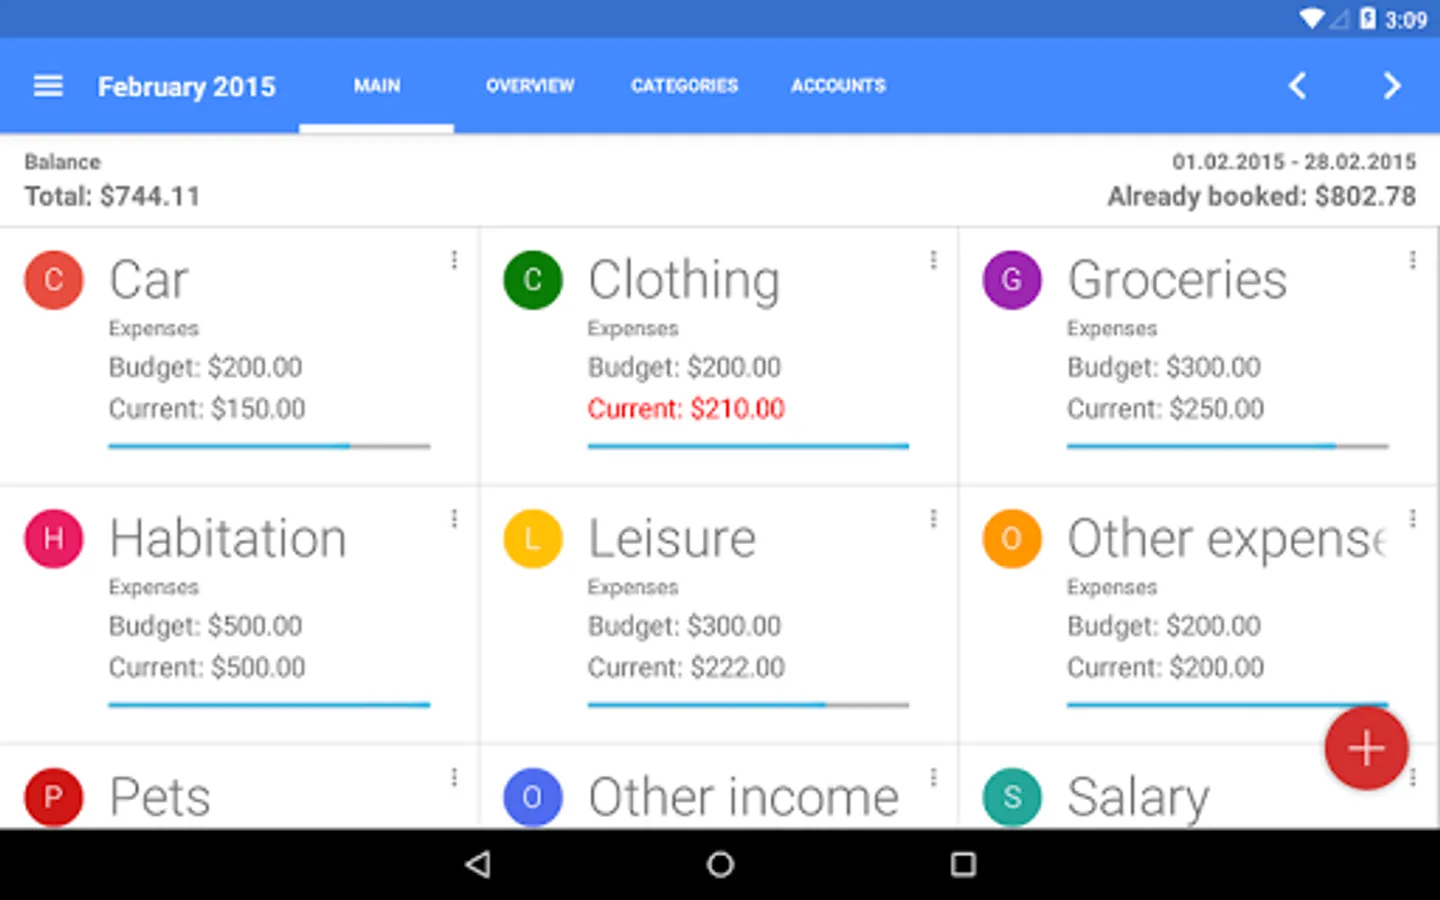1440x900 pixels.
Task: Click the red Car category circle
Action: pos(54,280)
